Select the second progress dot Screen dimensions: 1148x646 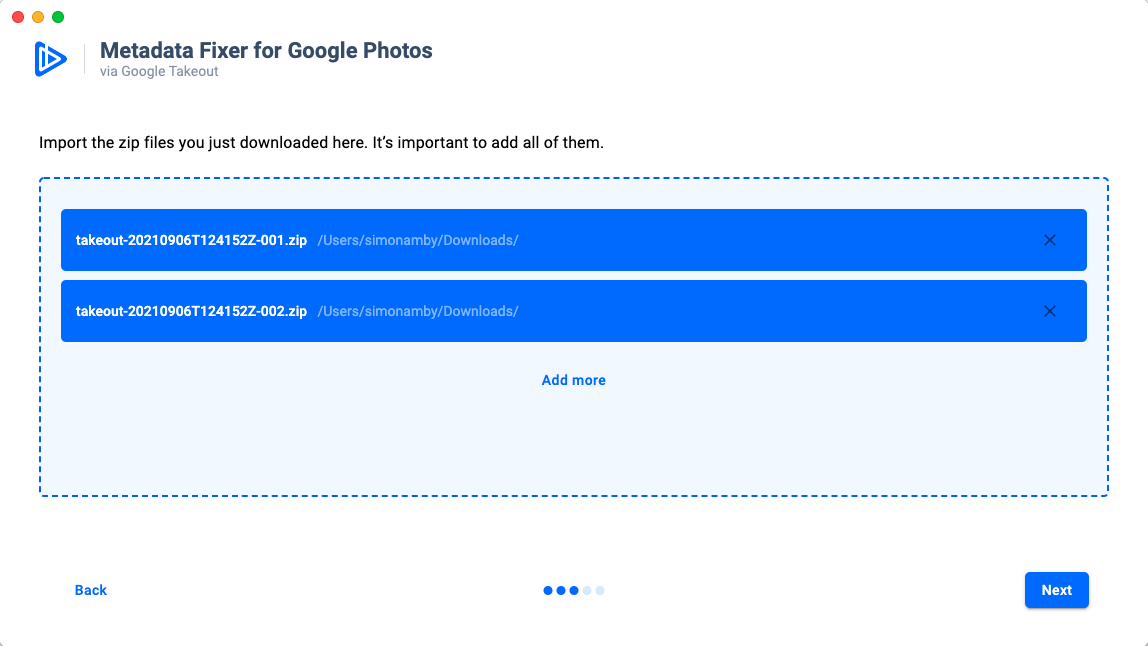(561, 590)
